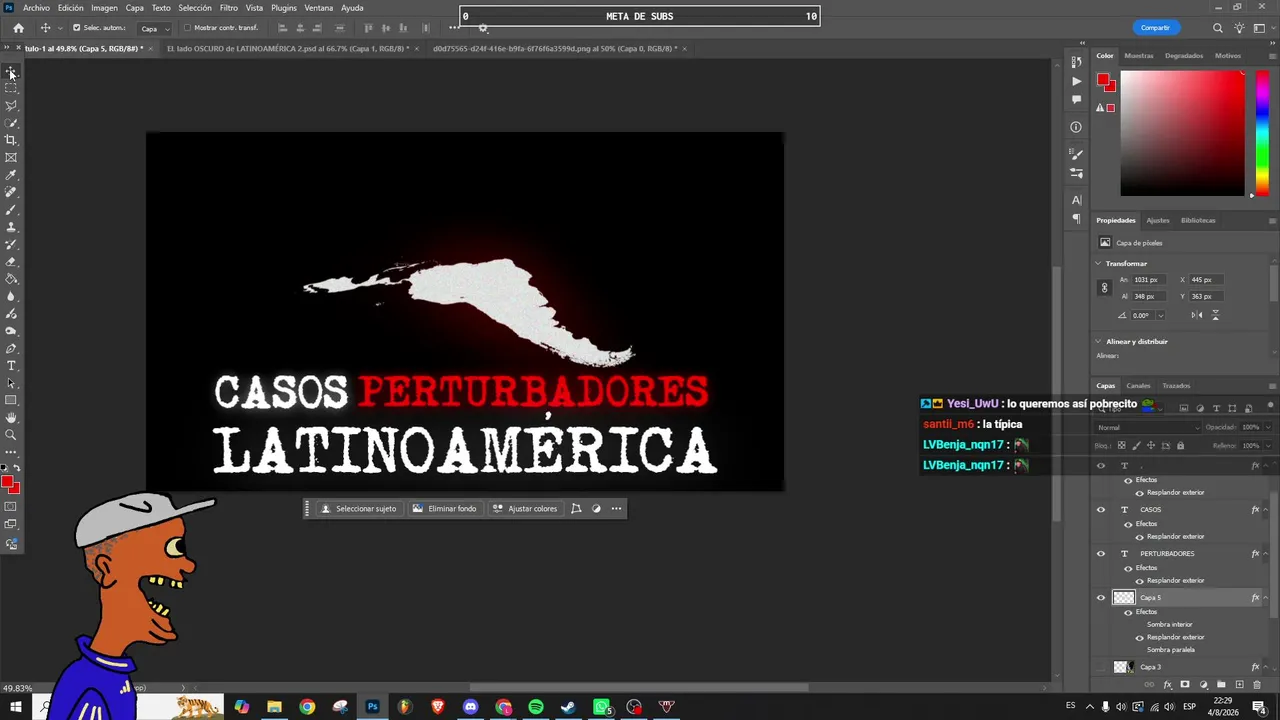Collapse the Alinear y distribuir section
This screenshot has height=720, width=1280.
coord(1098,342)
